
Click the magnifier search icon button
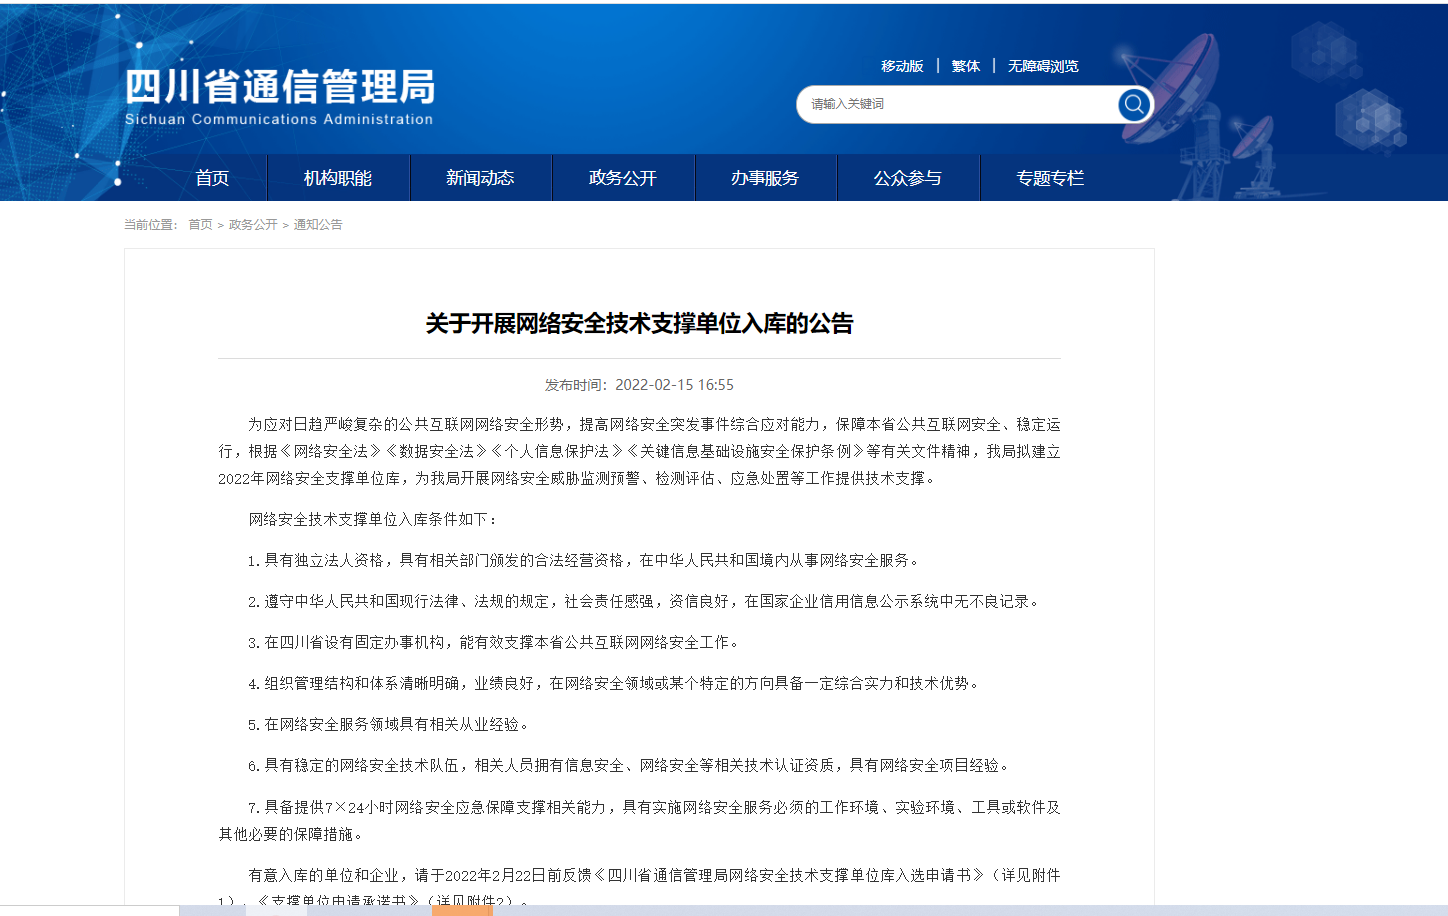tap(1134, 104)
